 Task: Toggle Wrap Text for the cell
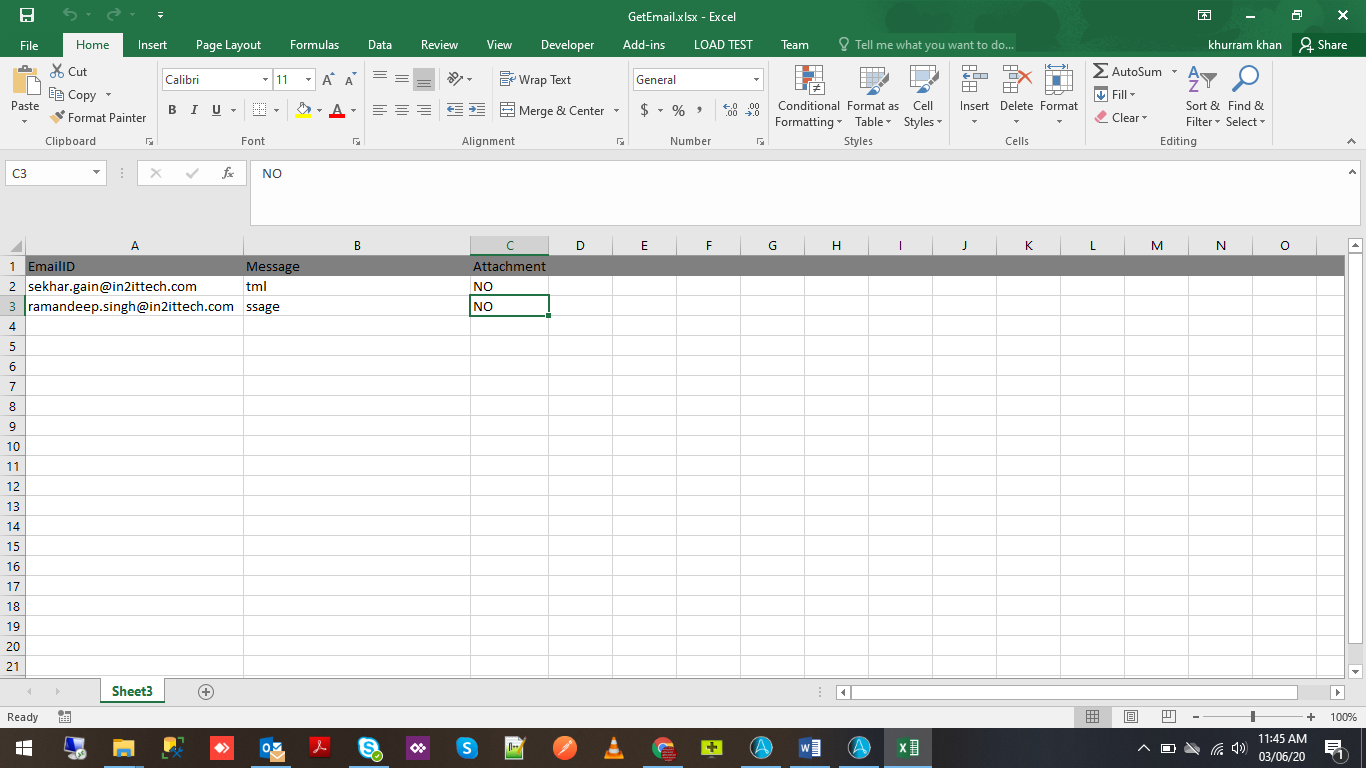pos(536,80)
